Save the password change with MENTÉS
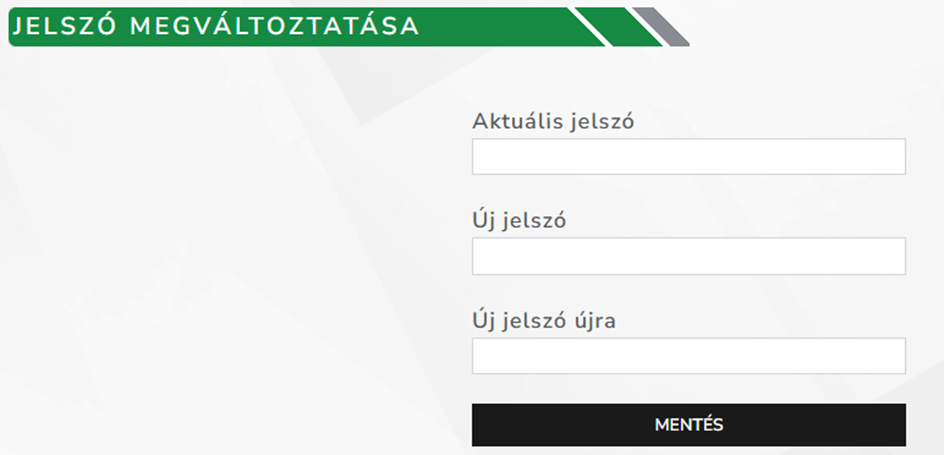Image resolution: width=944 pixels, height=455 pixels. tap(688, 425)
